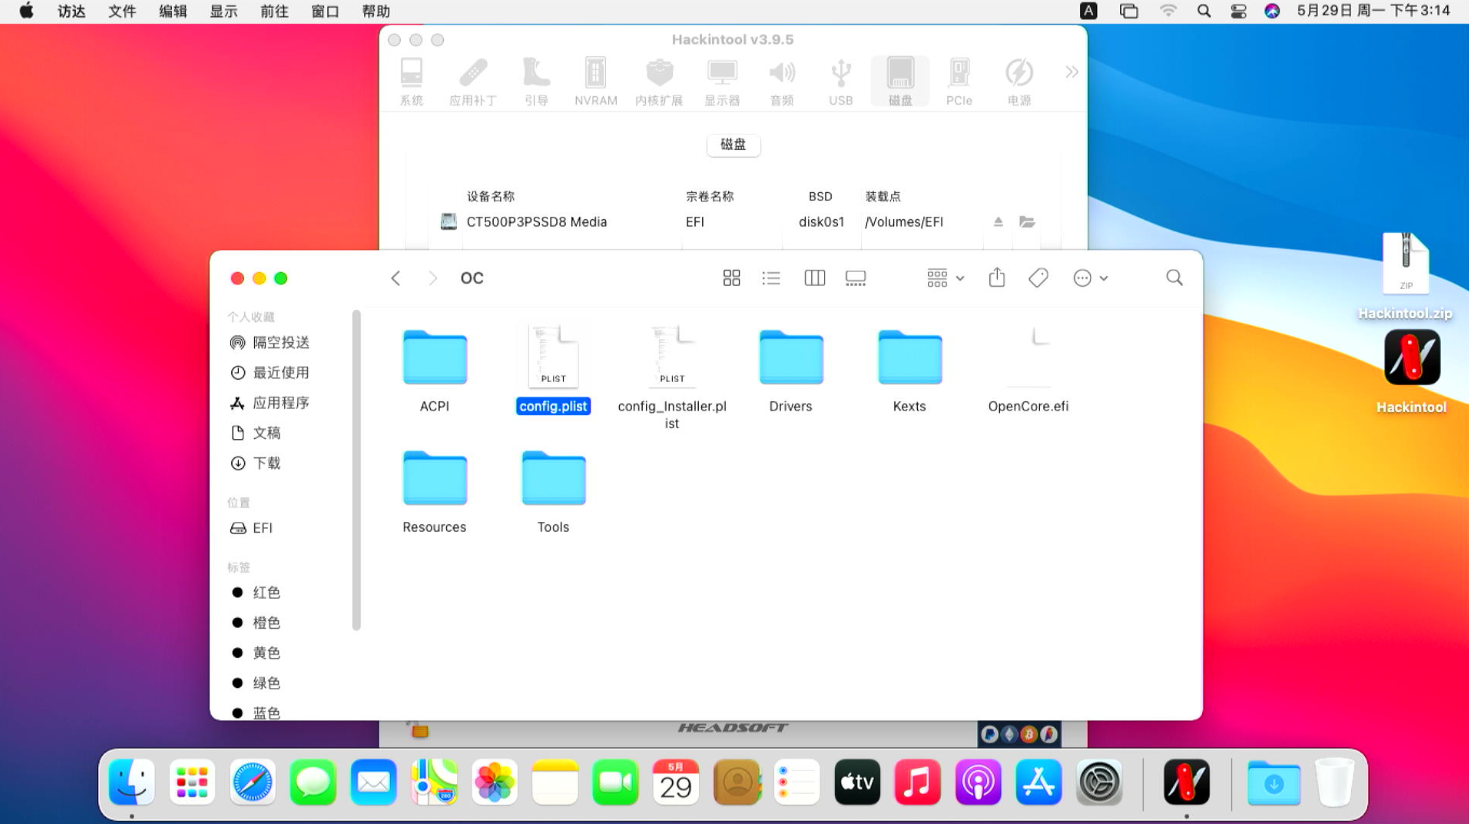Open the Apple menu
The image size is (1469, 824).
[27, 11]
